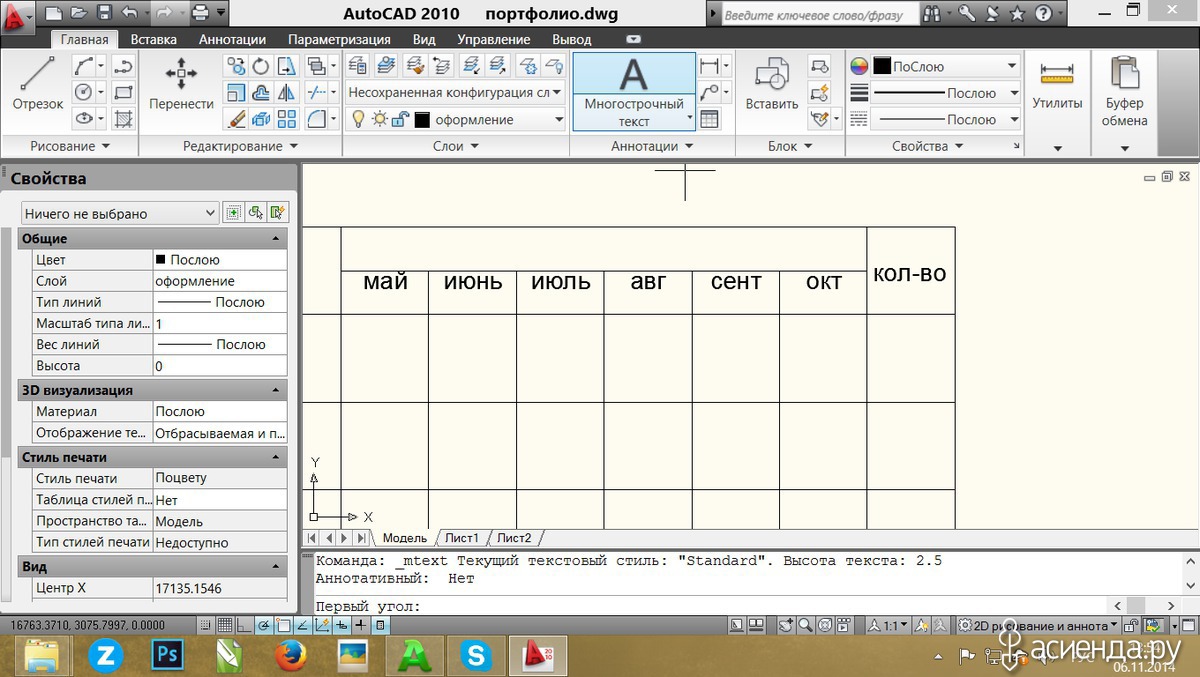Viewport: 1200px width, 677px height.
Task: Open Firefox from the taskbar
Action: pyautogui.click(x=289, y=656)
